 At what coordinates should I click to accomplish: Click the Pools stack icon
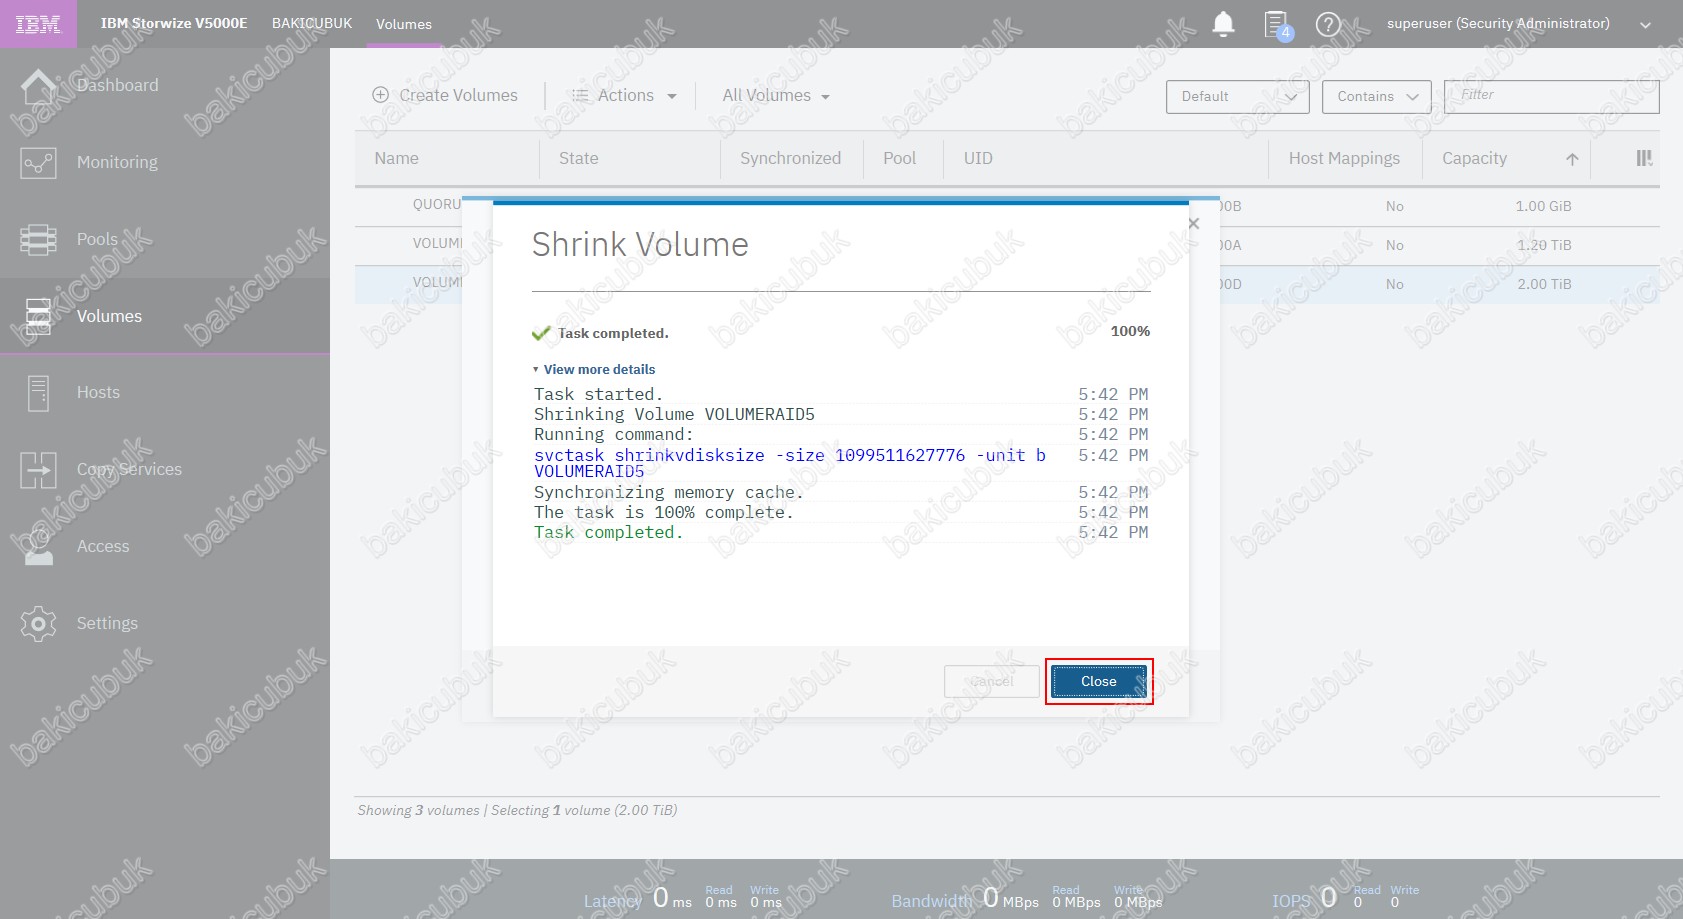coord(38,240)
